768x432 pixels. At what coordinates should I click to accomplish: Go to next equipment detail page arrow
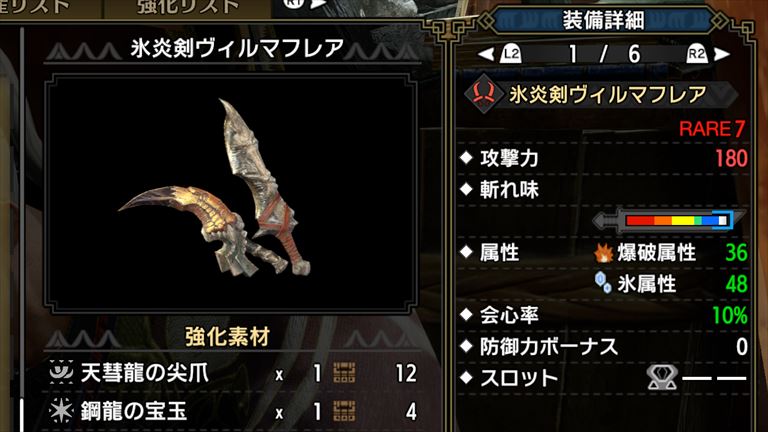722,54
